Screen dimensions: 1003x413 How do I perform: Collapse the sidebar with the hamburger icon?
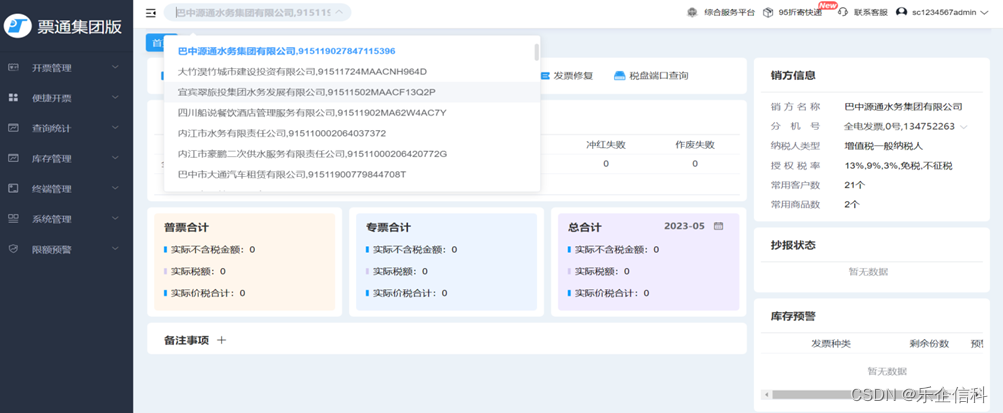[x=150, y=12]
